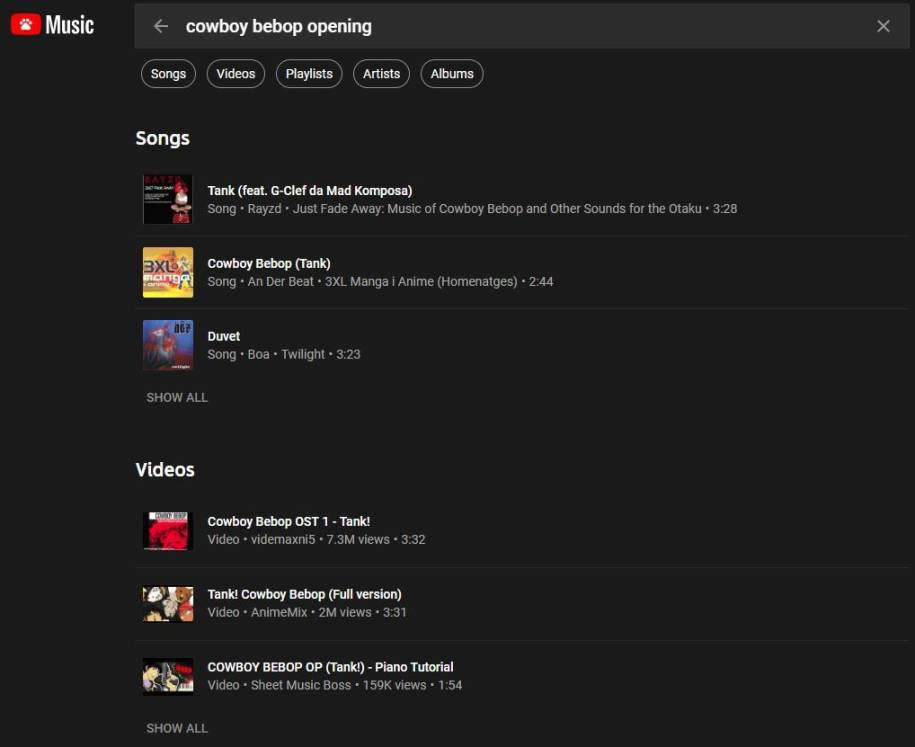This screenshot has width=915, height=747.
Task: Open song title Cowboy Bebop (Tank)
Action: 269,264
